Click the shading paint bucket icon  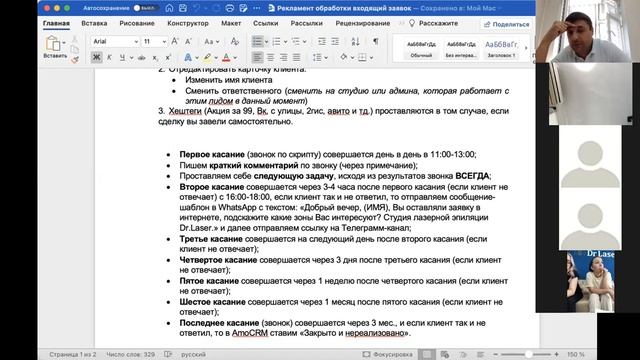[x=343, y=58]
